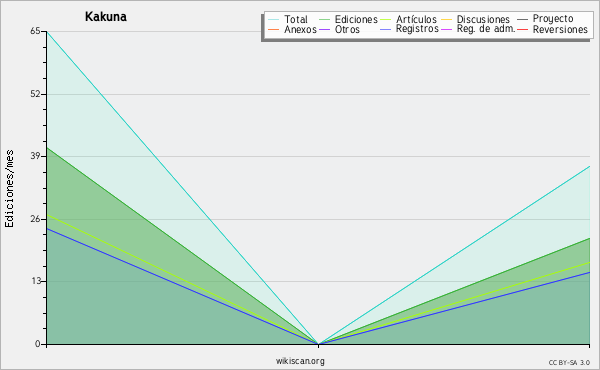Click the Otros legend label
Screen dimensions: 600x370
point(347,29)
